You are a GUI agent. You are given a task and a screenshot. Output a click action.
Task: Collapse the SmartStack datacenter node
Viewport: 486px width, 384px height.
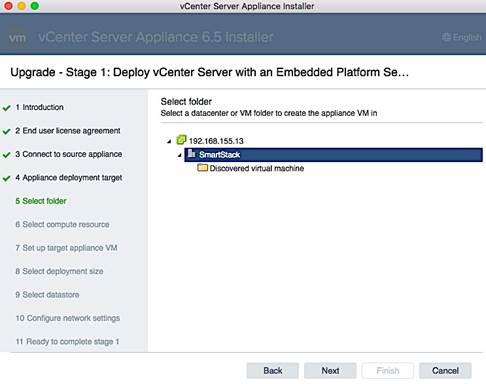click(180, 155)
